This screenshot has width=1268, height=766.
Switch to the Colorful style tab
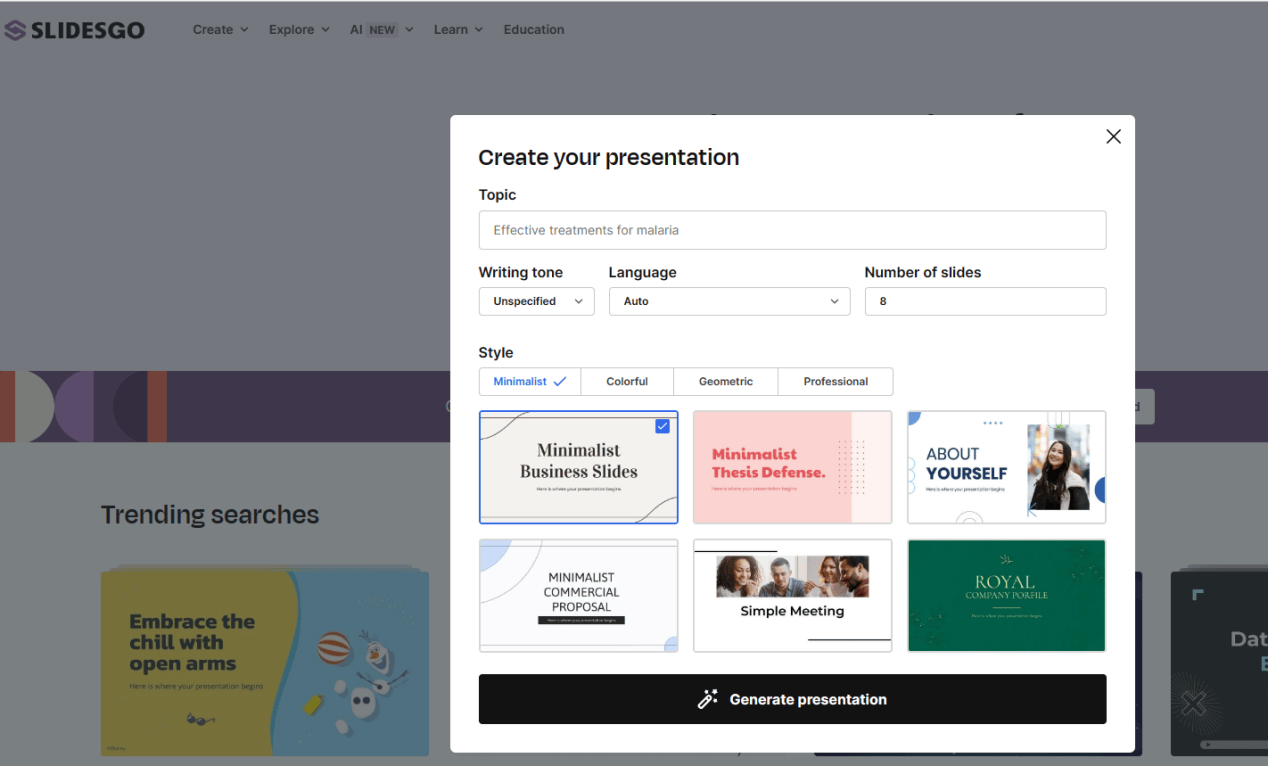click(627, 381)
